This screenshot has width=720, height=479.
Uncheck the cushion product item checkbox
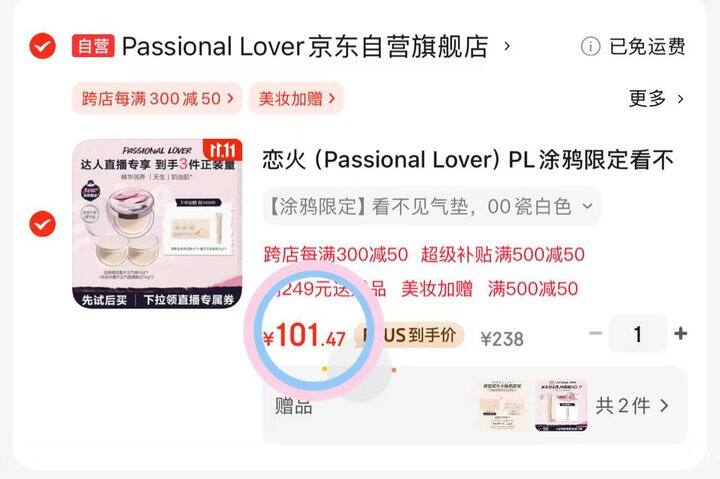pyautogui.click(x=42, y=224)
